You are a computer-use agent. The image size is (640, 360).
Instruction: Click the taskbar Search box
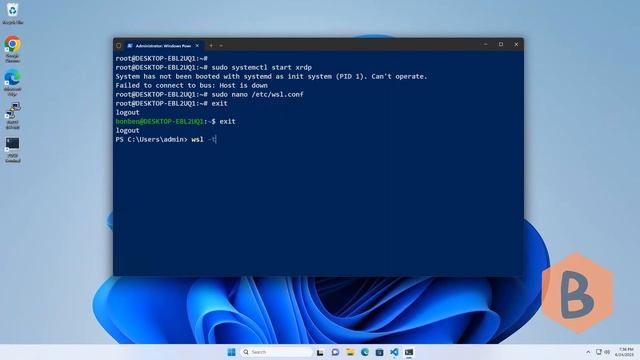[x=276, y=352]
